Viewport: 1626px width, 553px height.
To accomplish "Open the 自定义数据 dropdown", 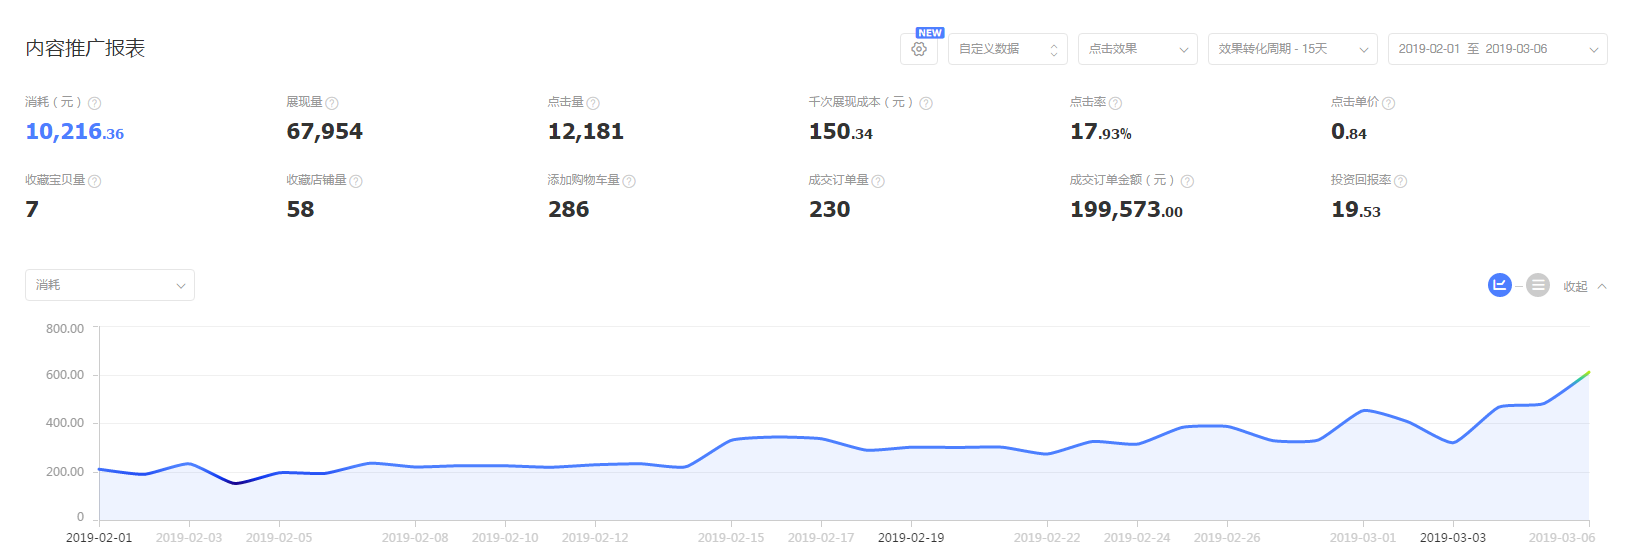I will pos(1007,49).
